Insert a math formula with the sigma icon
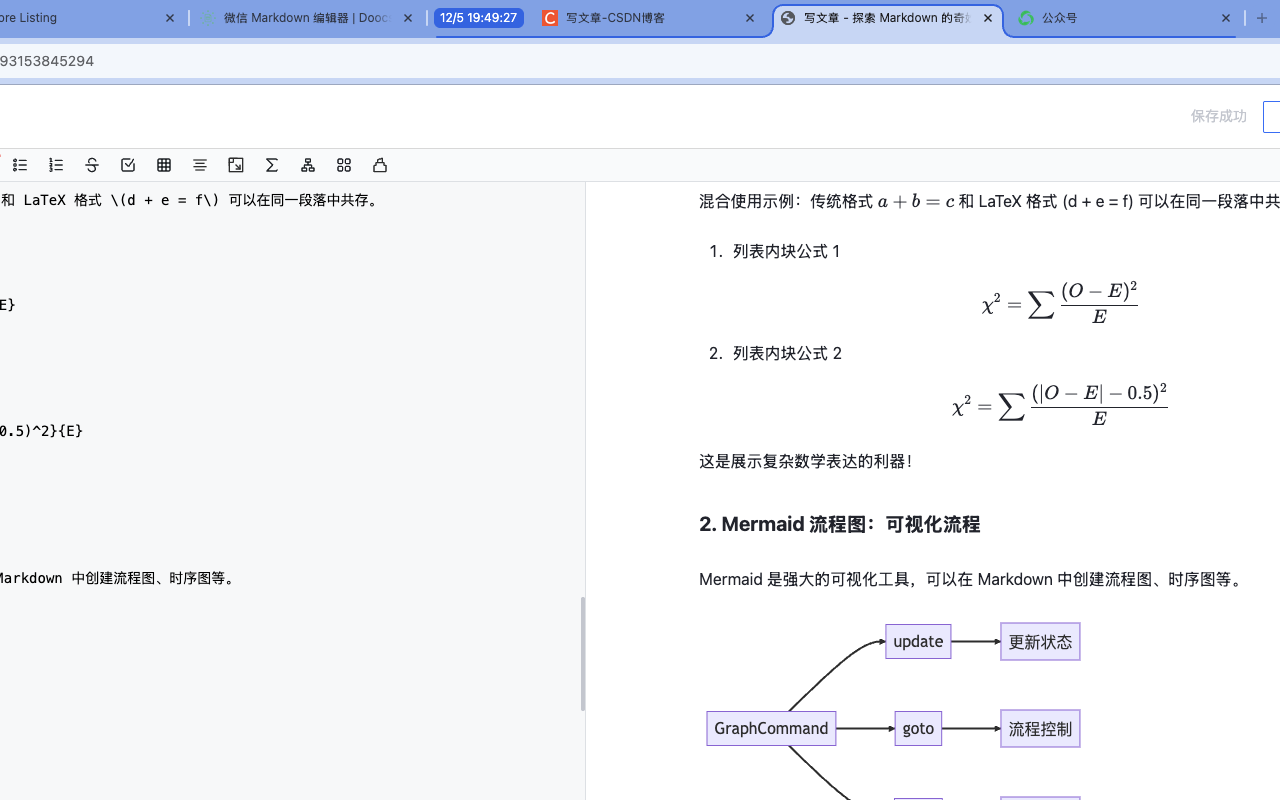This screenshot has height=800, width=1280. click(271, 165)
